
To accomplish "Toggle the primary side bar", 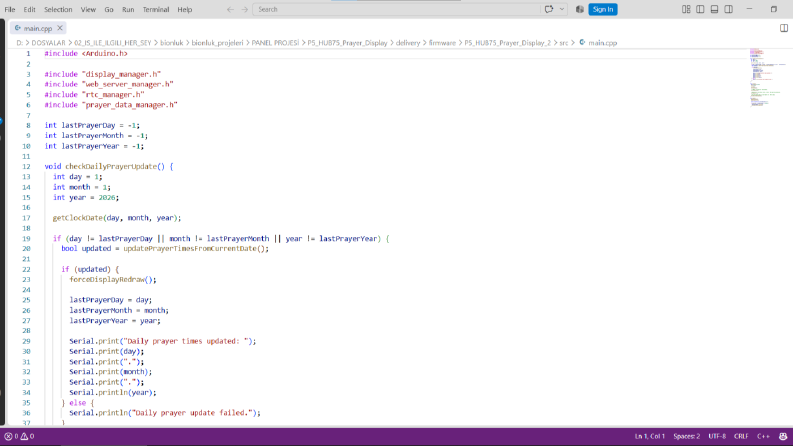I will click(700, 9).
